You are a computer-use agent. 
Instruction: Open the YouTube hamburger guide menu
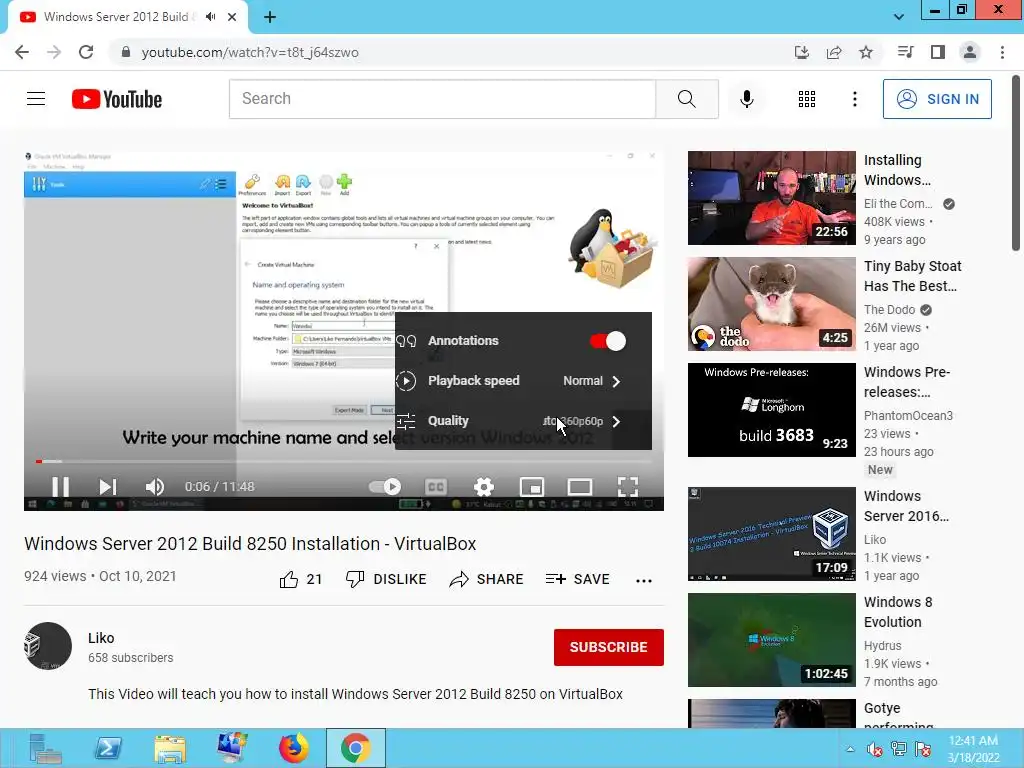click(x=36, y=99)
